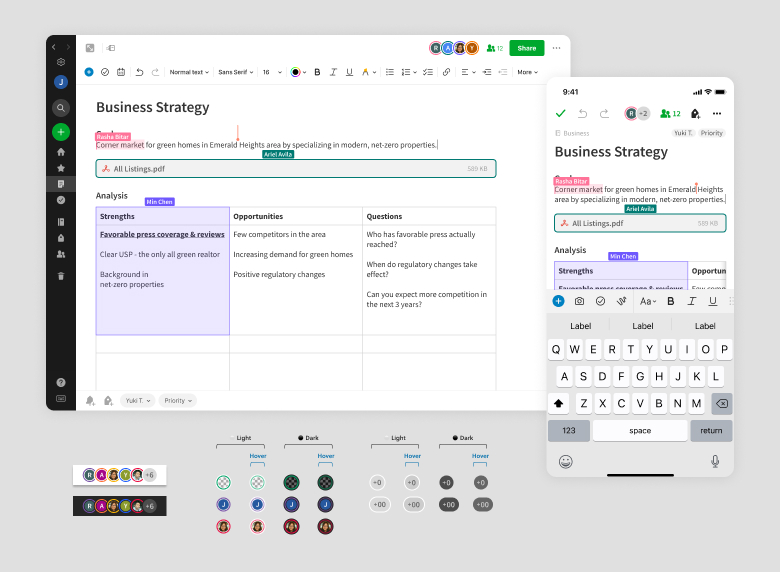
Task: Tap the green done checkmark on mobile
Action: tap(561, 113)
